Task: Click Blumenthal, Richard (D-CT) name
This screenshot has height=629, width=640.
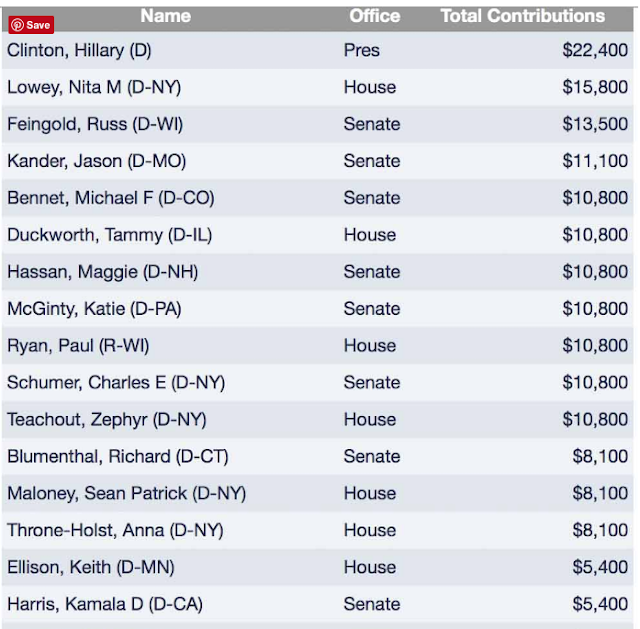Action: coord(118,457)
